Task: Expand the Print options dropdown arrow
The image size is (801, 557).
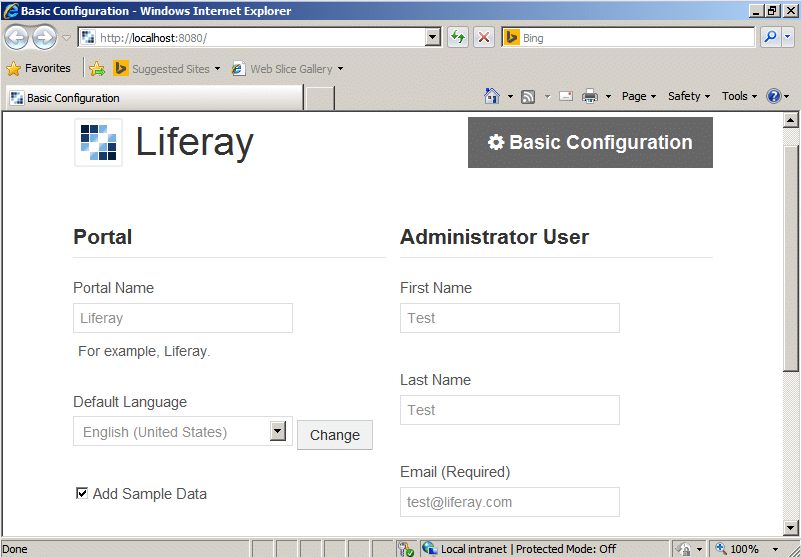Action: coord(608,97)
